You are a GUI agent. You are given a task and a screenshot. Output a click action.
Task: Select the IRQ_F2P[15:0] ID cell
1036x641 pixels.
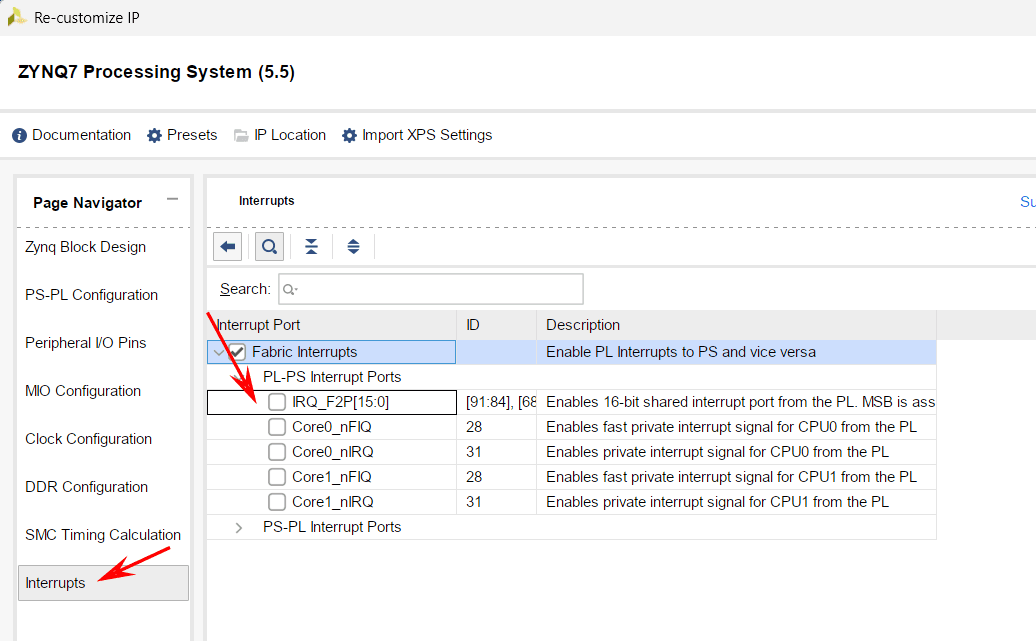(x=497, y=402)
